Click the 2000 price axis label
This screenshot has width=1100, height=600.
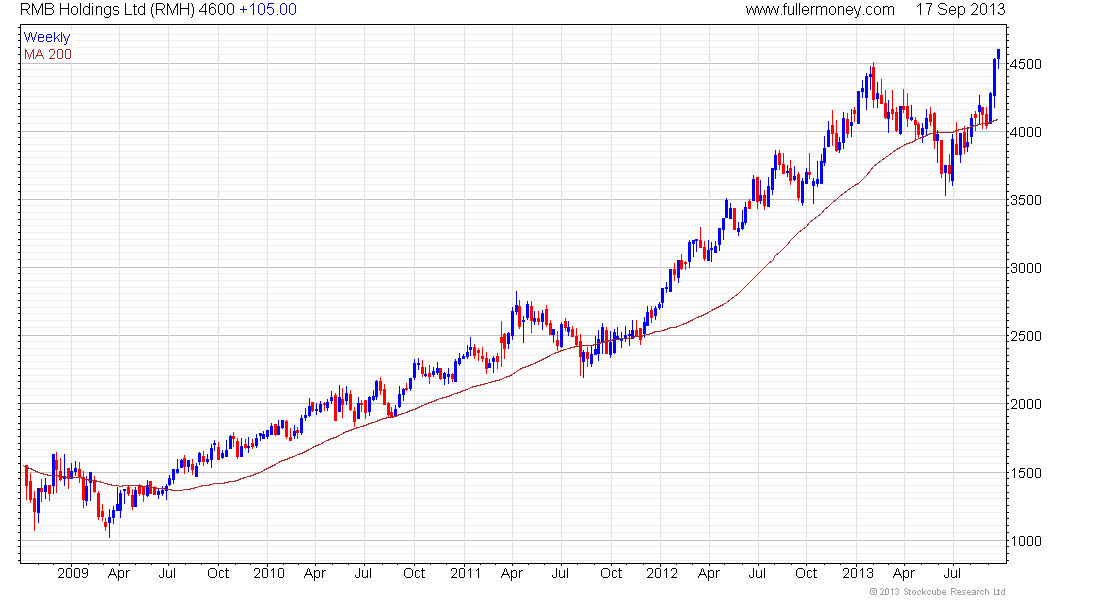tap(1026, 405)
